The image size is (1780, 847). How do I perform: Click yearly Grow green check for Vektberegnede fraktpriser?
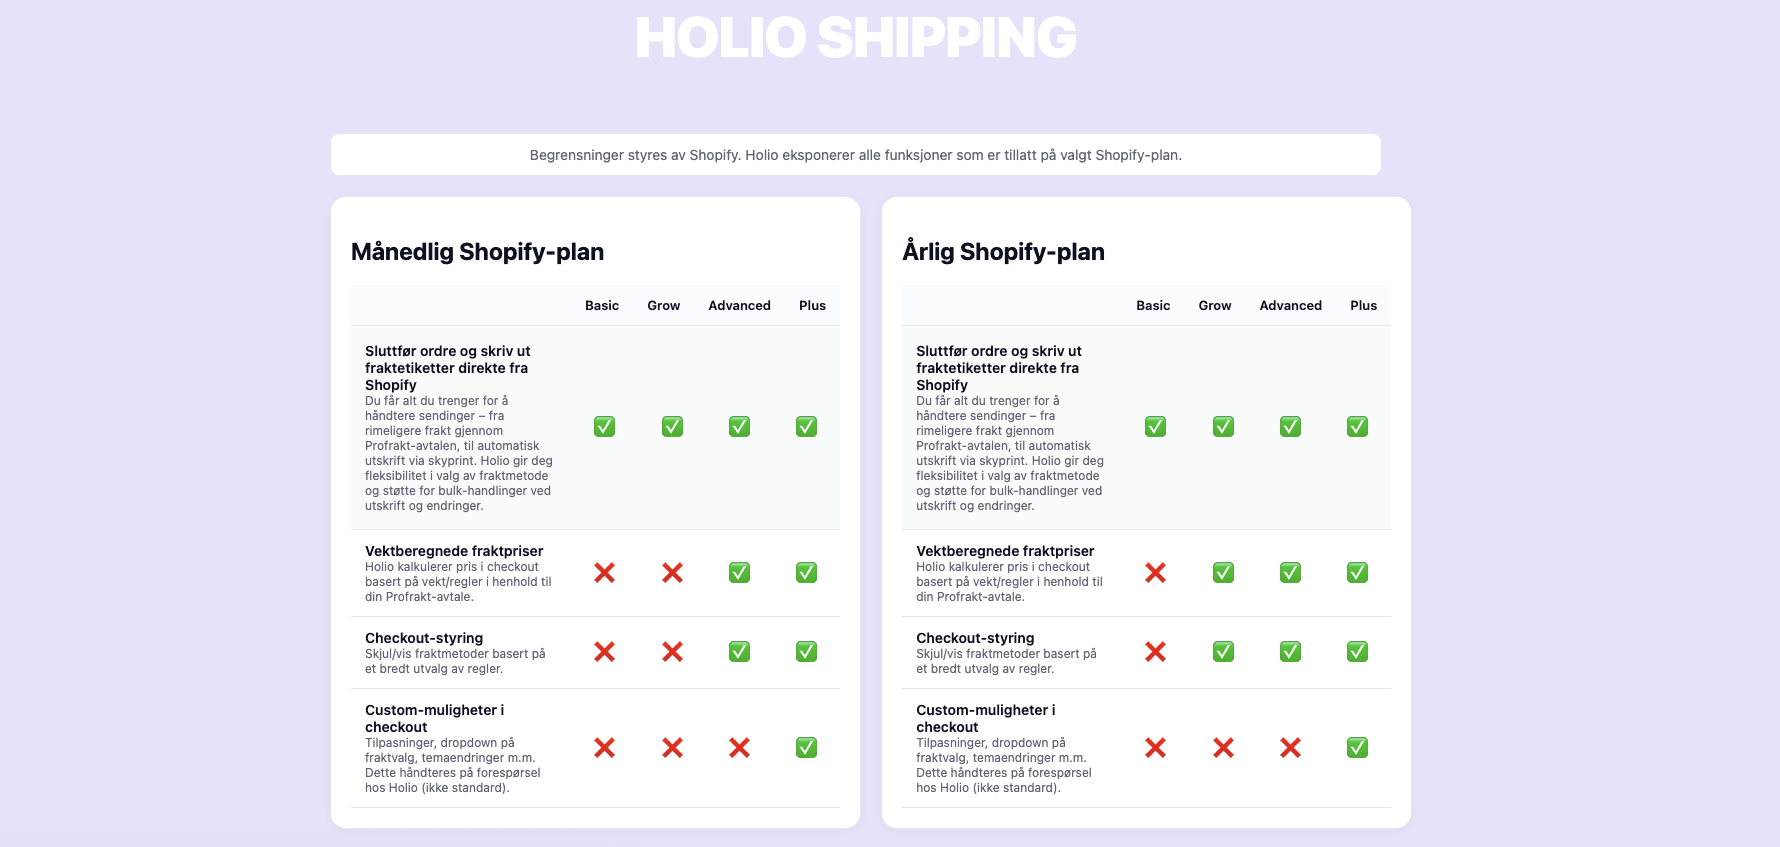[x=1223, y=573]
